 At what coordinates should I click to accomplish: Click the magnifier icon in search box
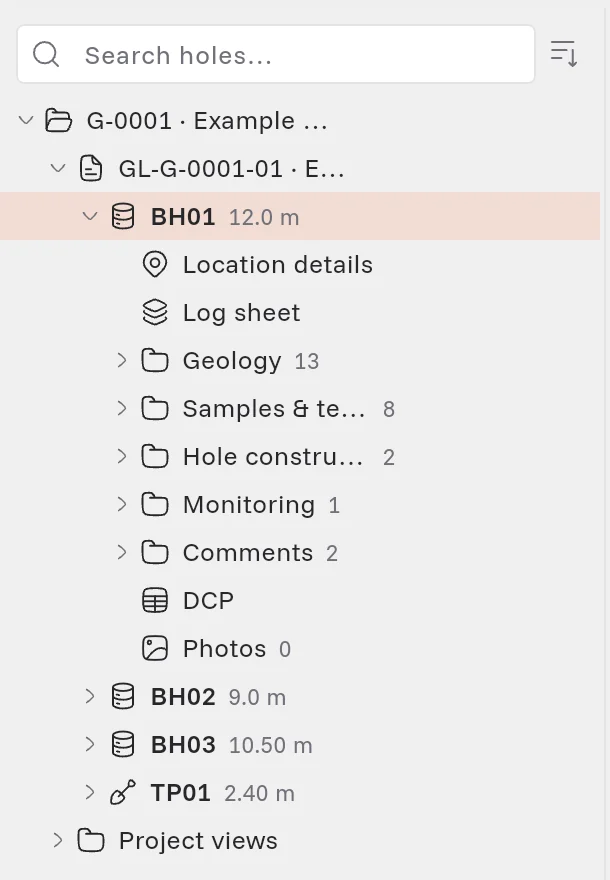(x=46, y=54)
